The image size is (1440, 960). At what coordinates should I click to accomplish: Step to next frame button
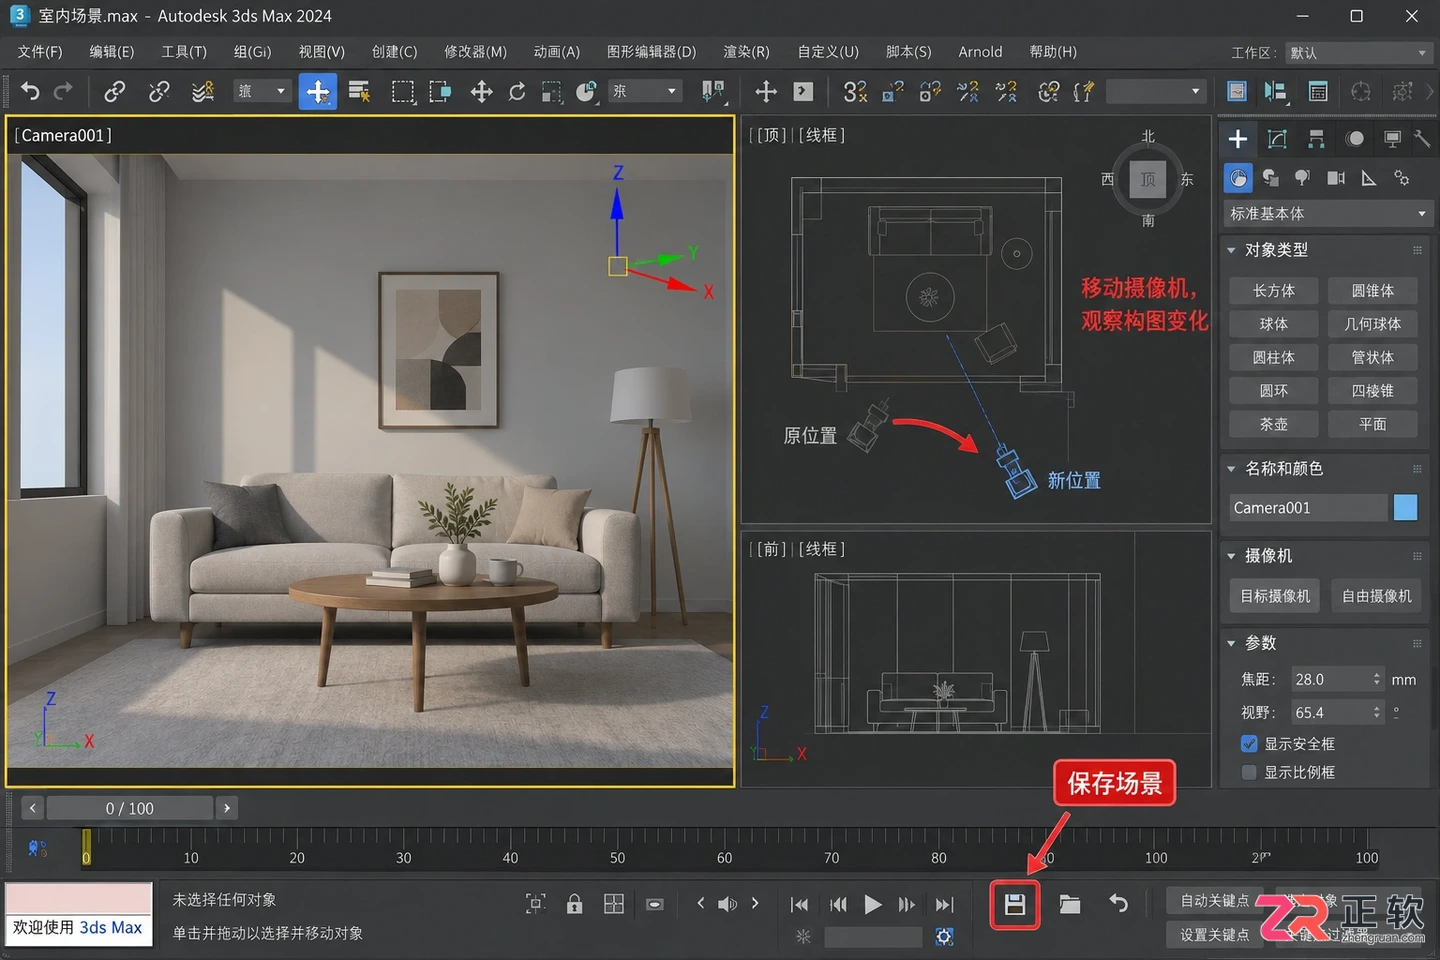click(907, 905)
